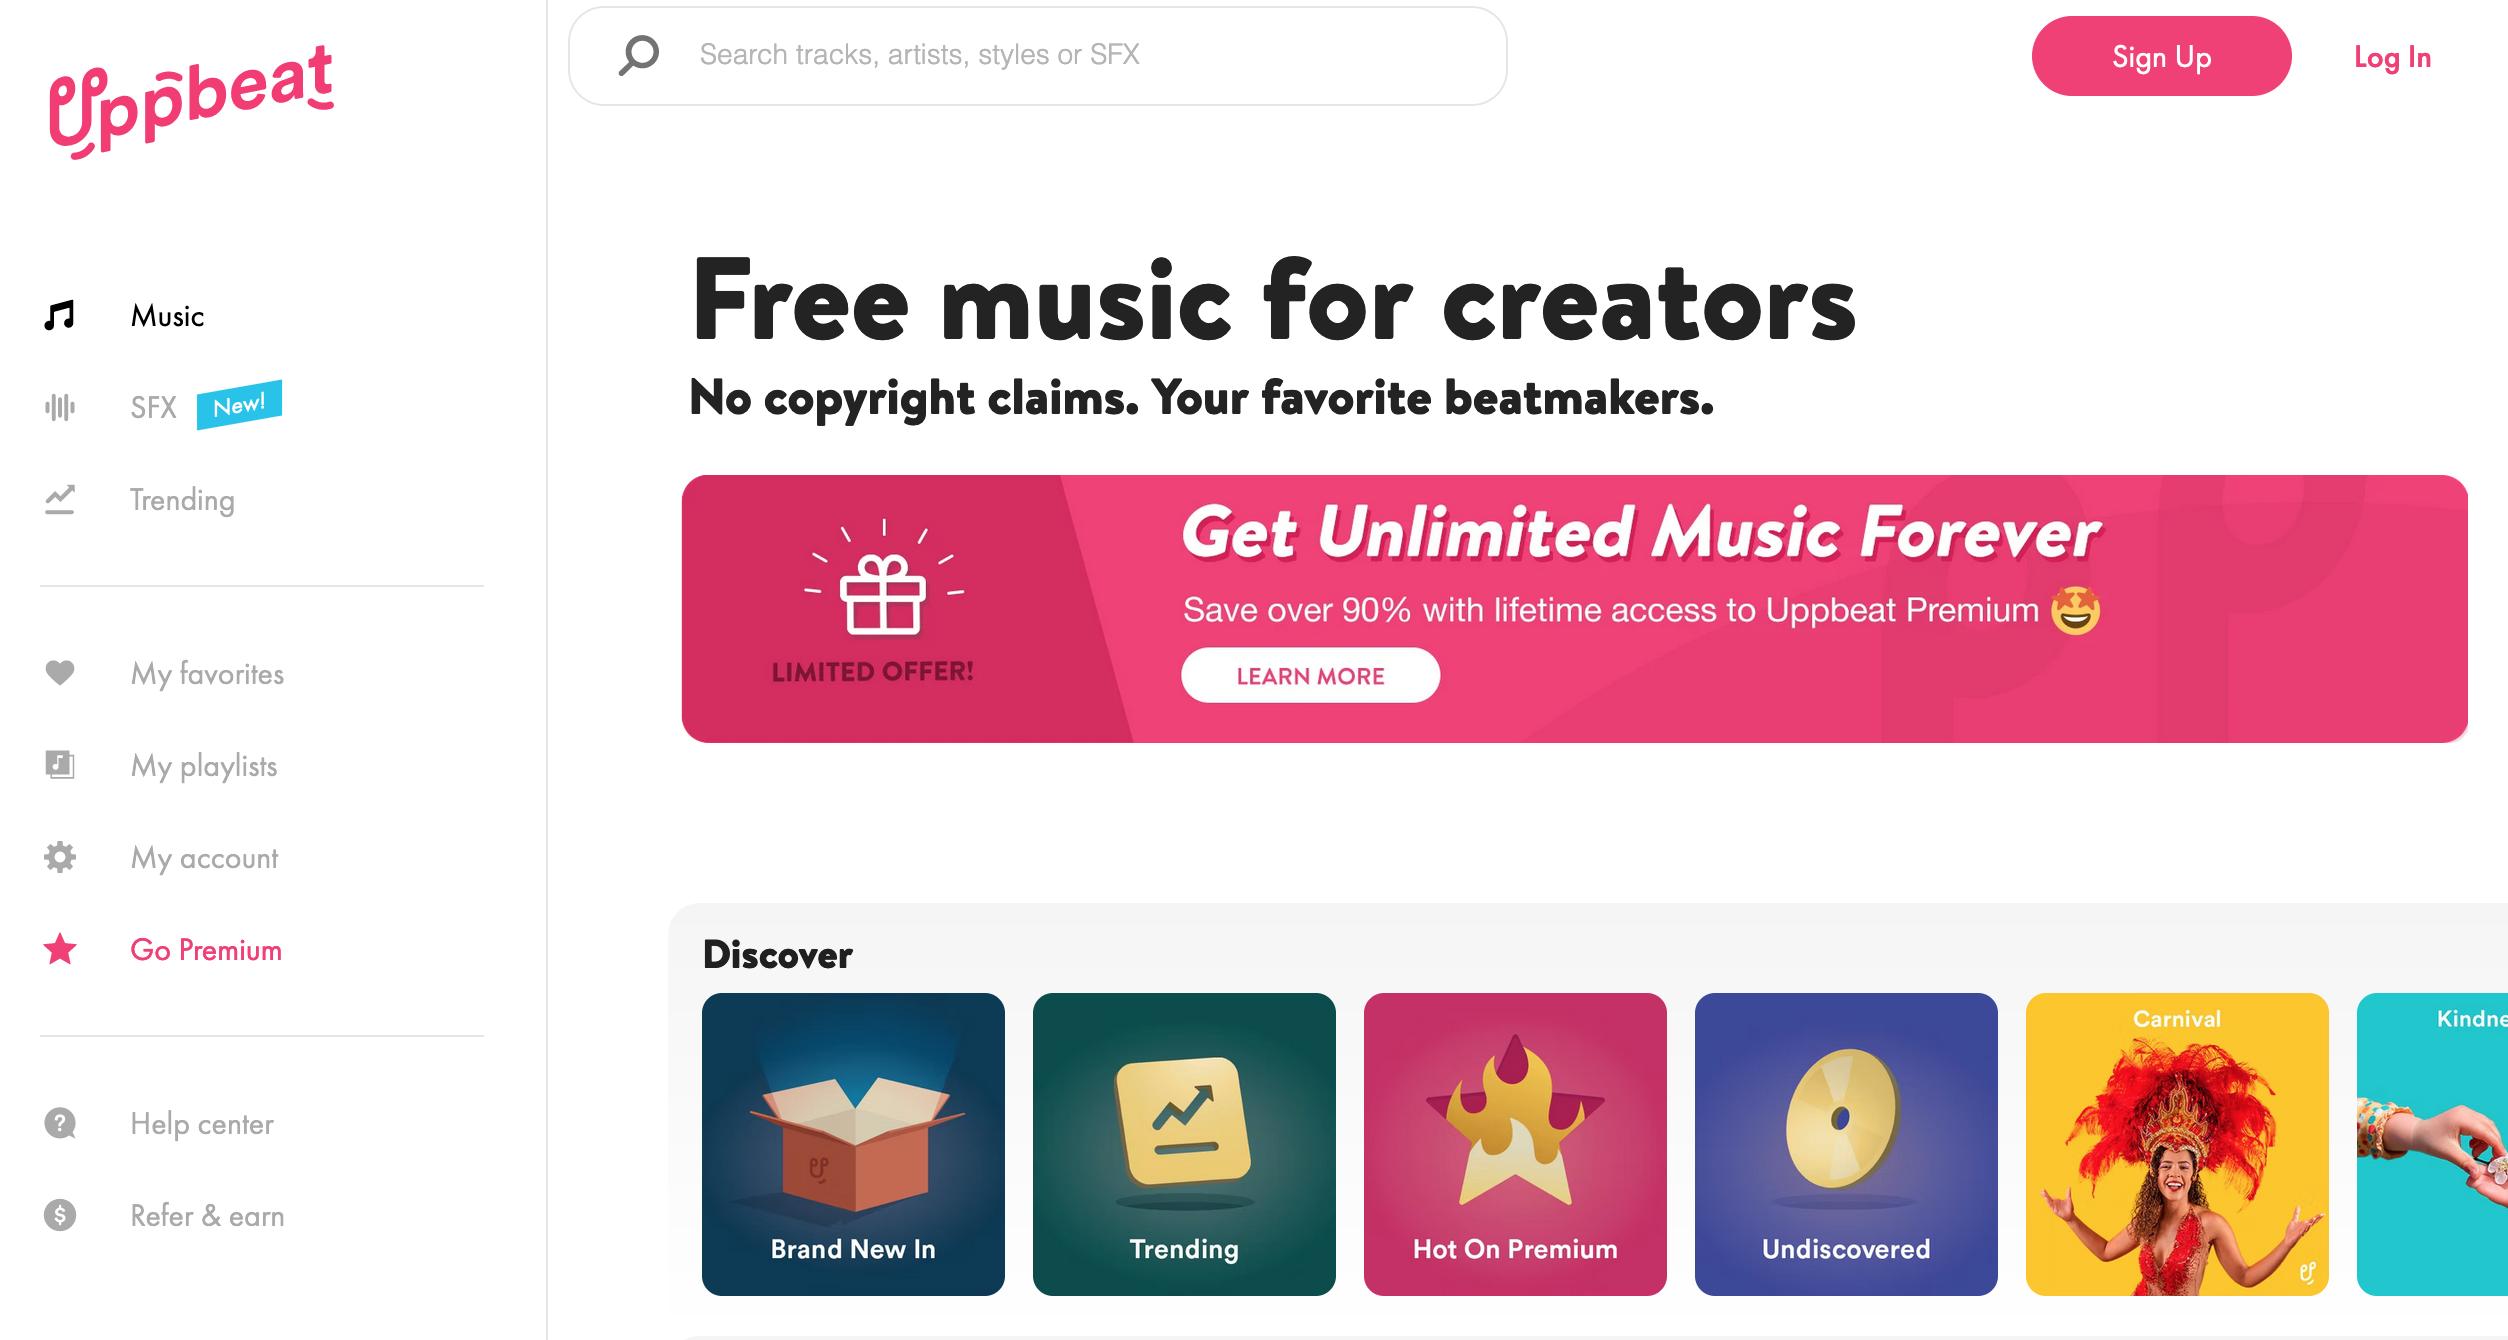Viewport: 2508px width, 1340px height.
Task: Open the Brand New In tile
Action: (x=853, y=1144)
